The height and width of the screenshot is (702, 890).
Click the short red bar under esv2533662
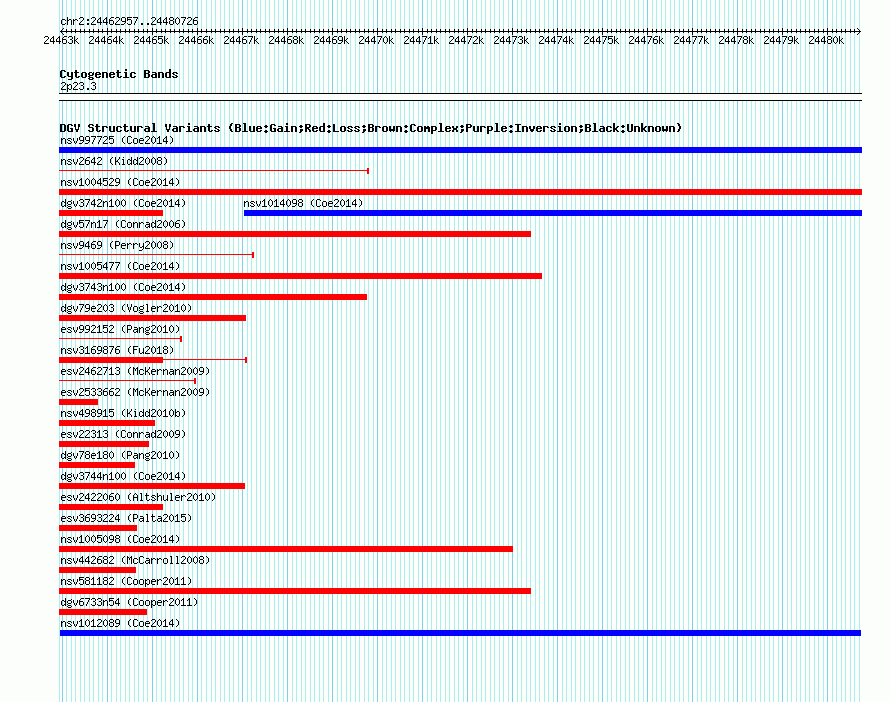(x=78, y=402)
